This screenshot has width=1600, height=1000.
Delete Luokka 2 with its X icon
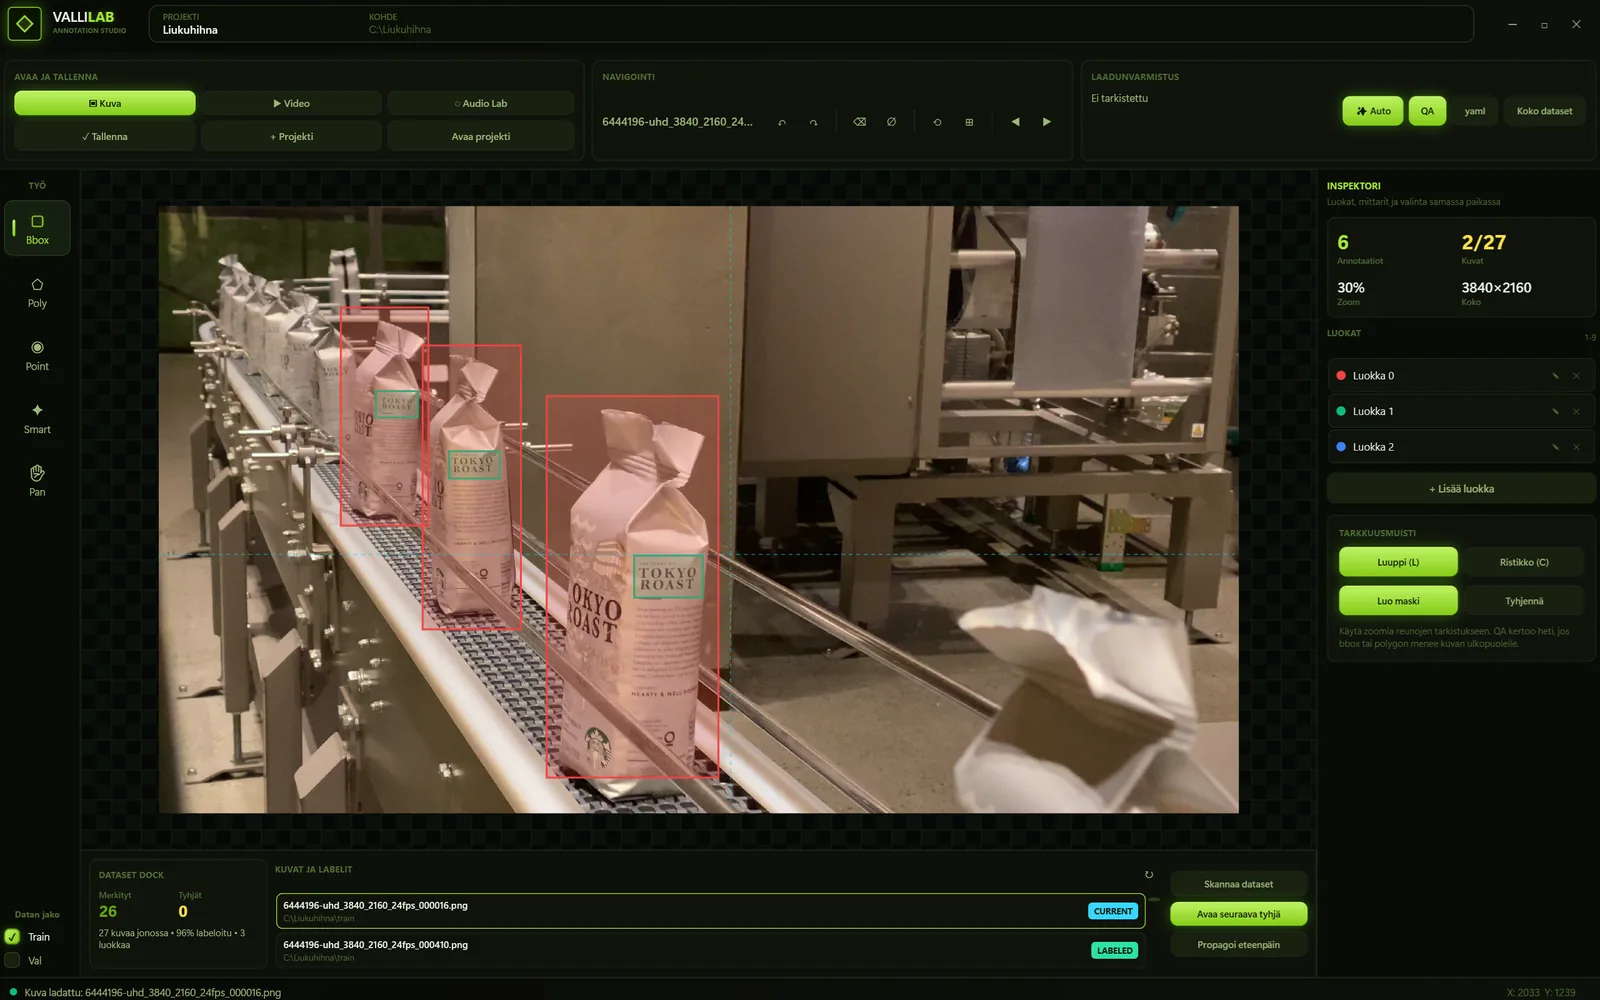coord(1577,447)
